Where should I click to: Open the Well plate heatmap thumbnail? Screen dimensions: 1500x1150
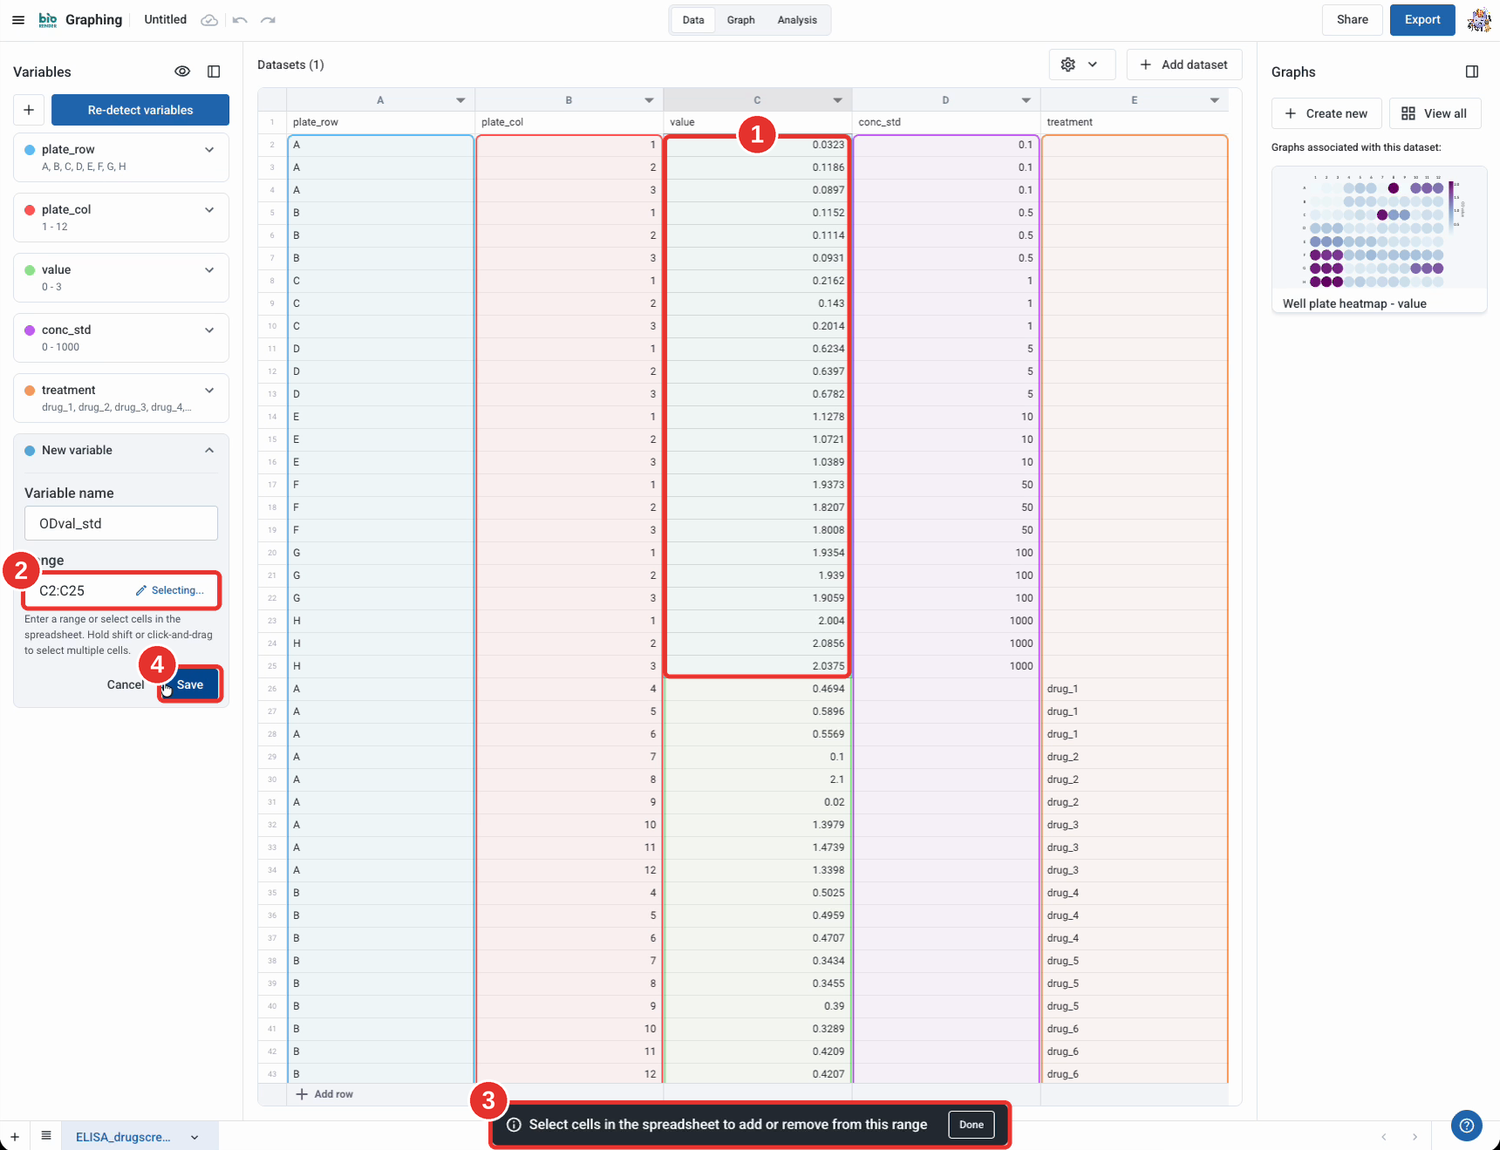[1379, 240]
